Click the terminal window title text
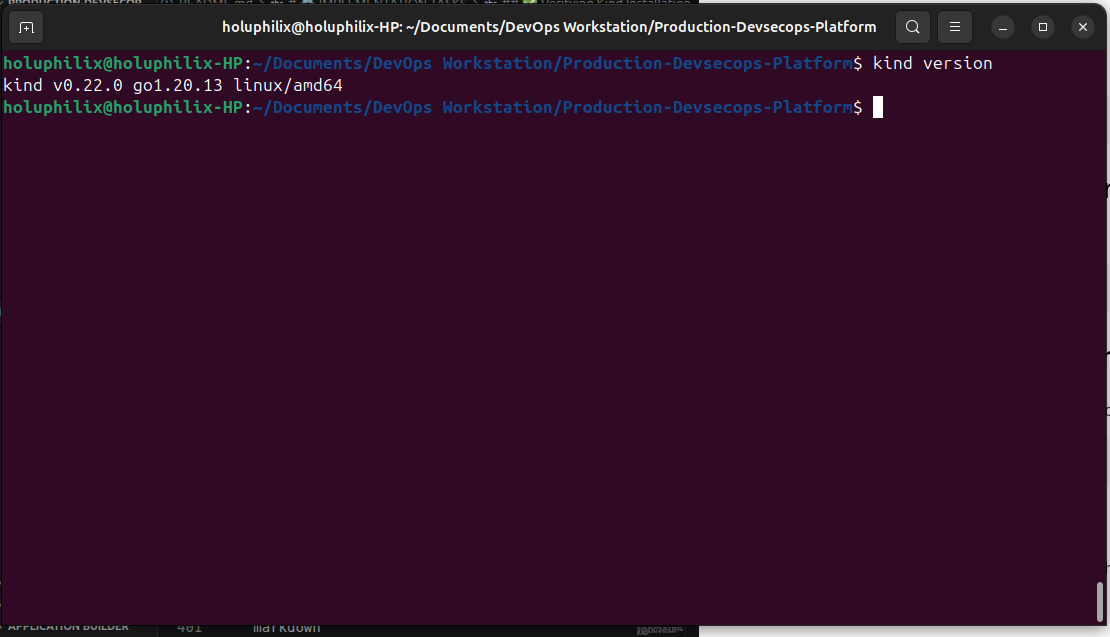This screenshot has height=637, width=1110. (549, 27)
